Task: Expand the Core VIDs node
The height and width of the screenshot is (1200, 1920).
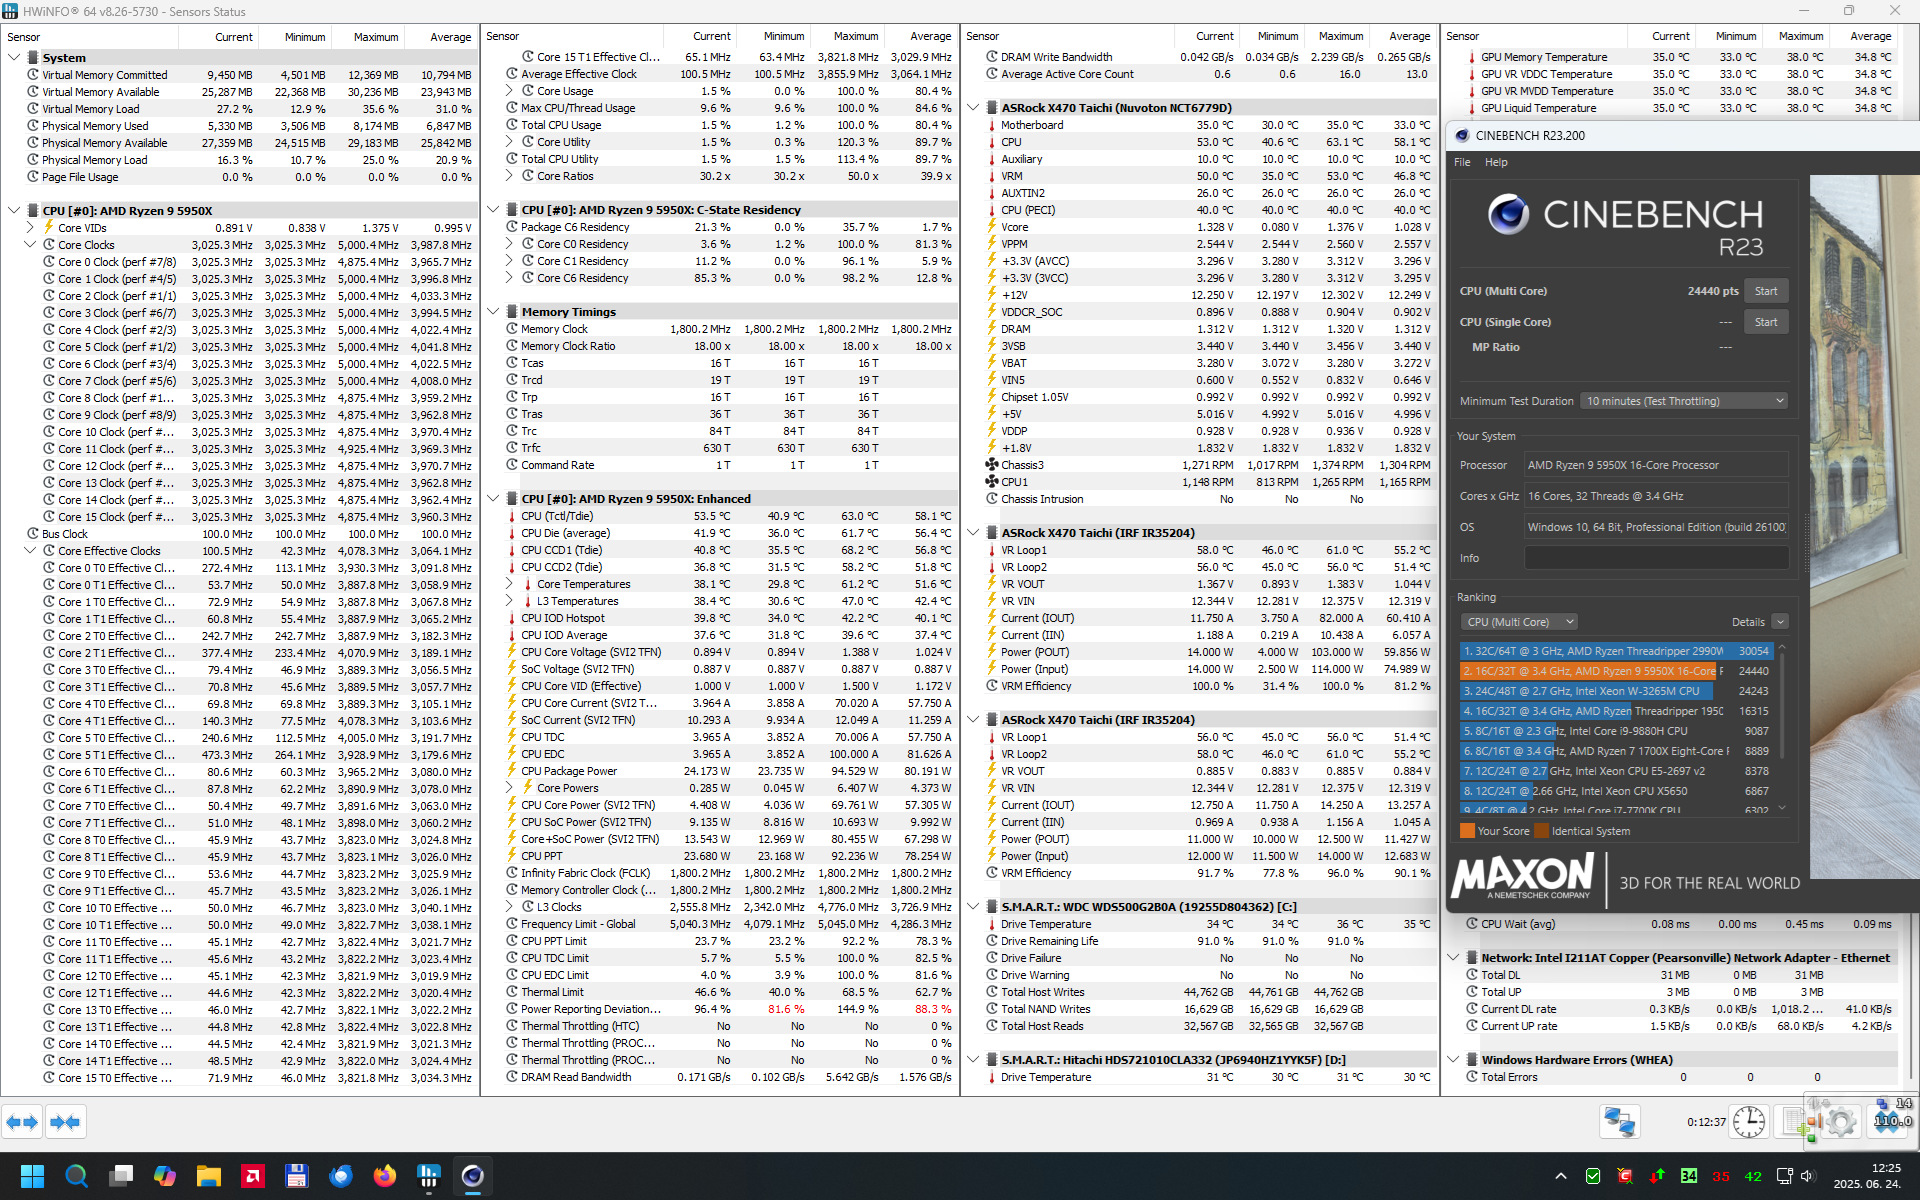Action: (30, 228)
